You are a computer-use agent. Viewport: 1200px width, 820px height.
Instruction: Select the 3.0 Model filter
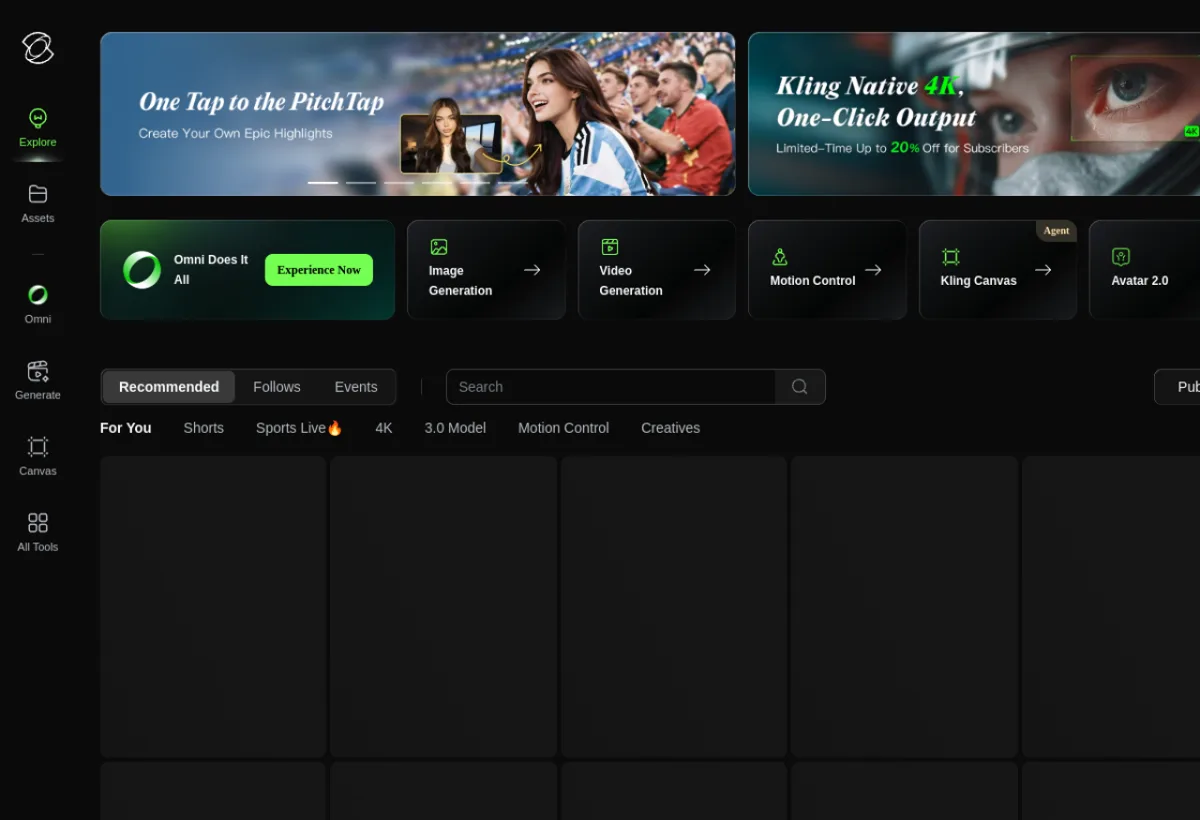coord(455,428)
